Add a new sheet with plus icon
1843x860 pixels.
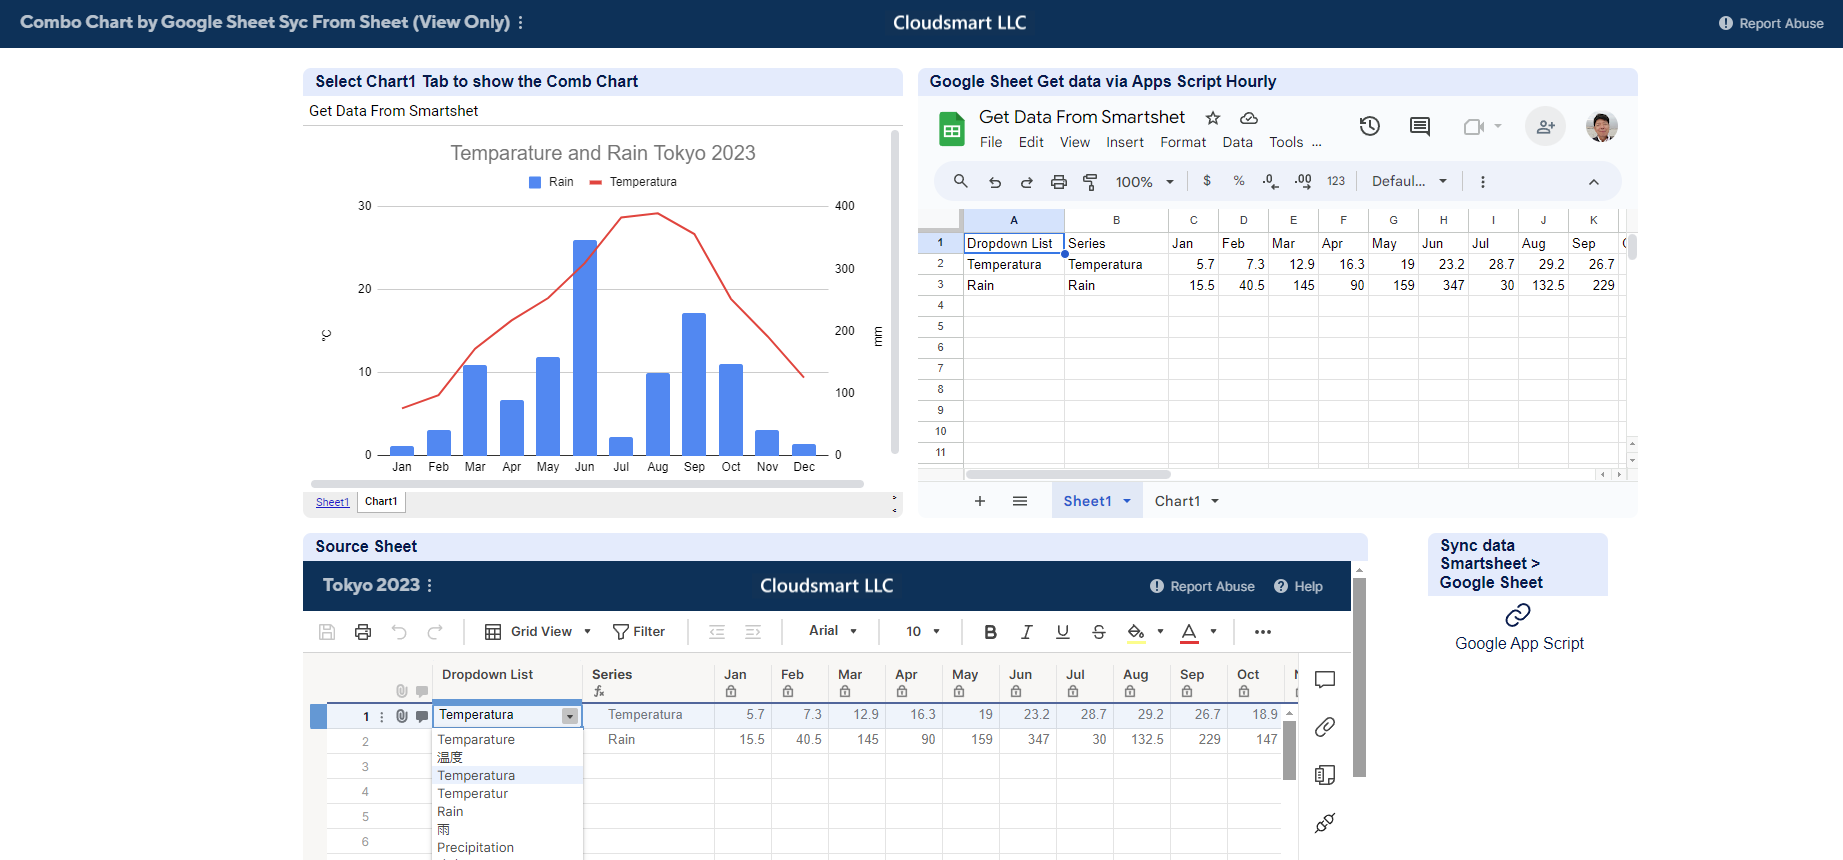980,501
